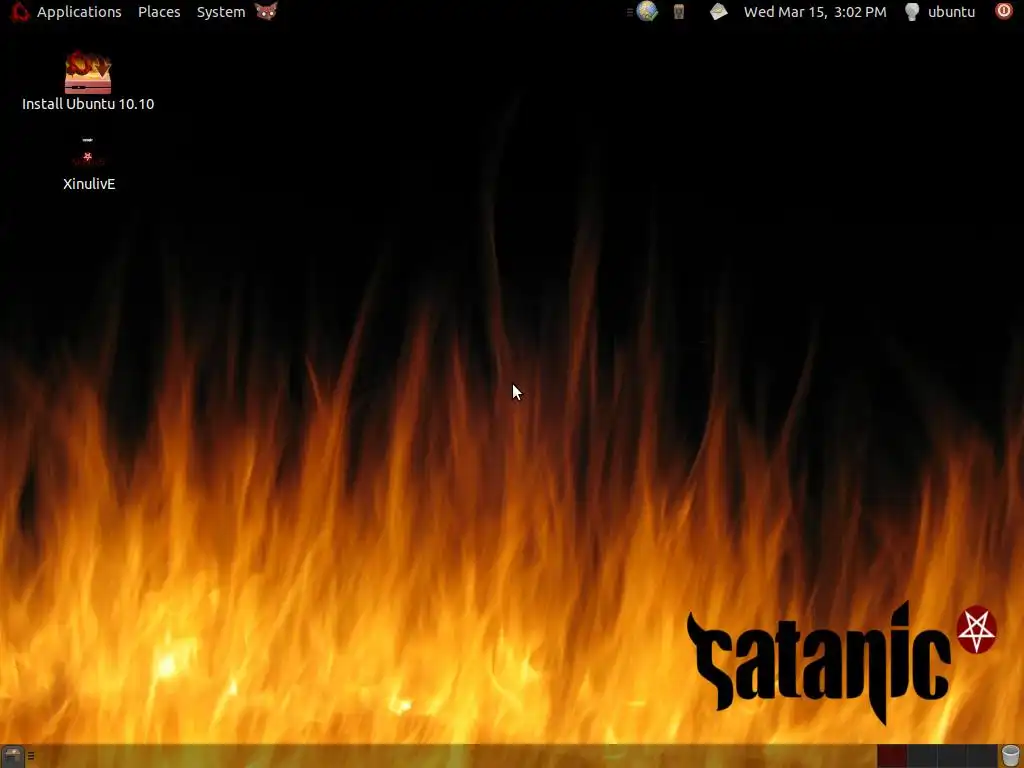Click the Show Desktop button in the bottom panel
1024x768 pixels.
point(12,756)
